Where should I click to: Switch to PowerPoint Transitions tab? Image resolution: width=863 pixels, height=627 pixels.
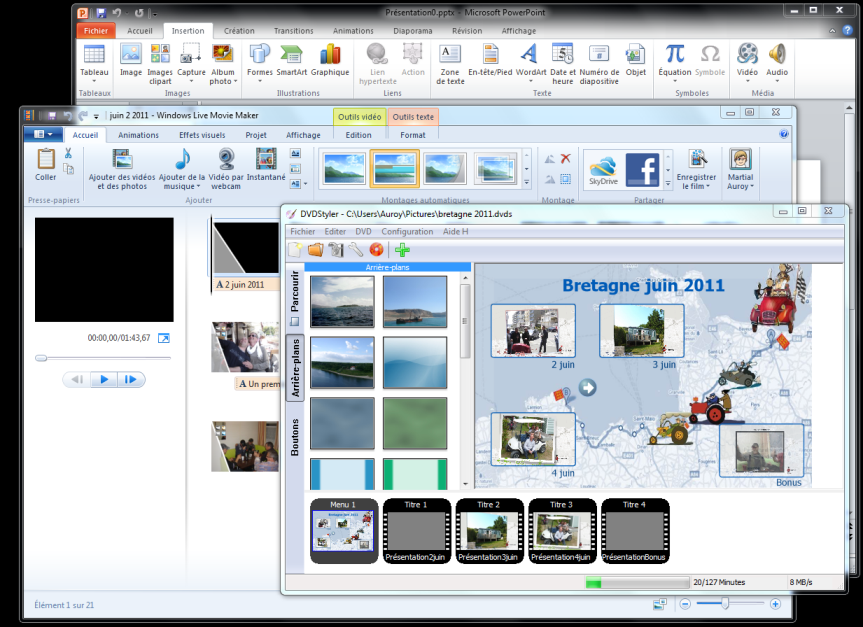(293, 31)
